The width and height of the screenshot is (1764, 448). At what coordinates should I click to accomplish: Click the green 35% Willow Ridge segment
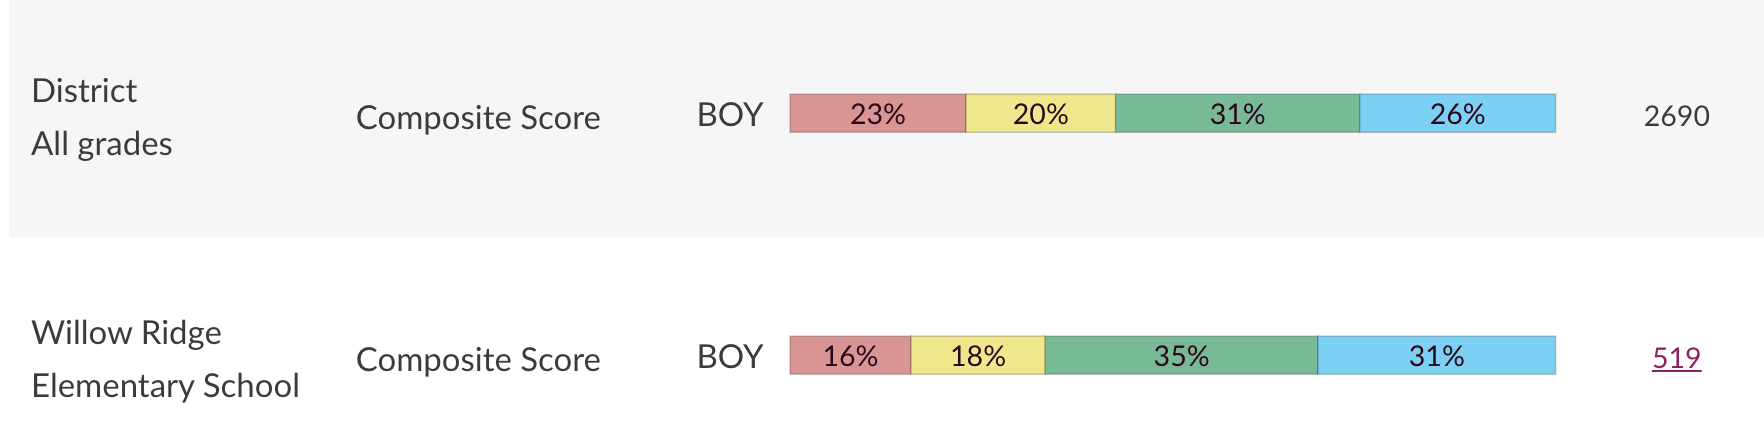1181,356
